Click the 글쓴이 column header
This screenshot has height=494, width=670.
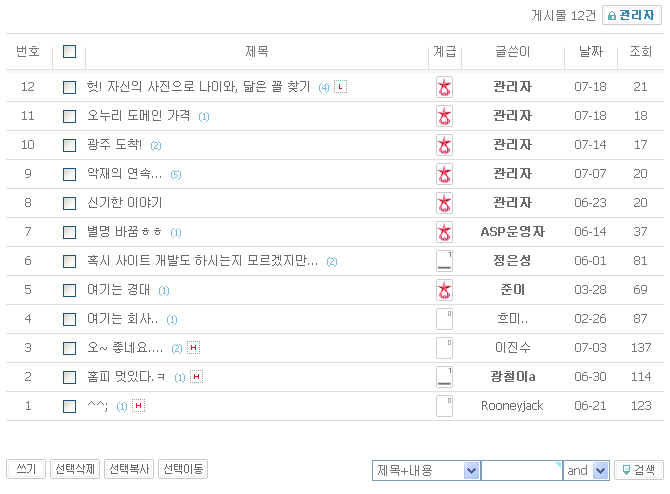pos(513,52)
